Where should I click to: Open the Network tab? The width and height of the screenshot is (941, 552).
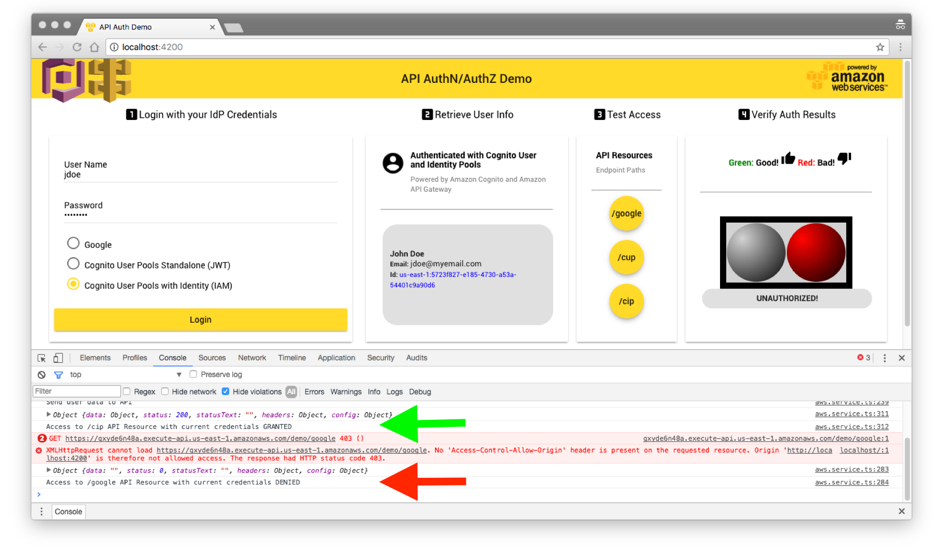pyautogui.click(x=252, y=358)
